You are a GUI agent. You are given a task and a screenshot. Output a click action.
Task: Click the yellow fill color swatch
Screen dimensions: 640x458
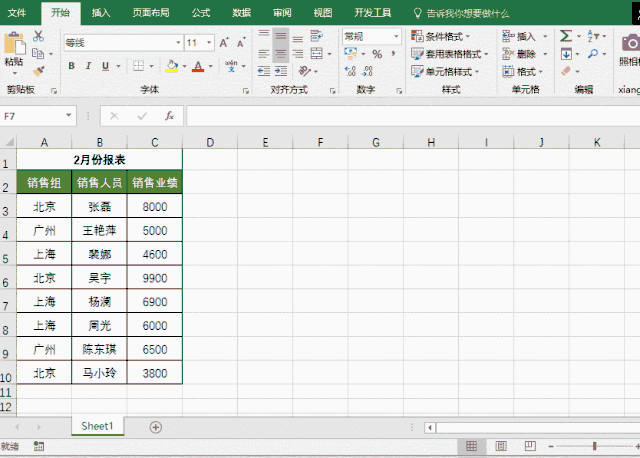pyautogui.click(x=171, y=66)
